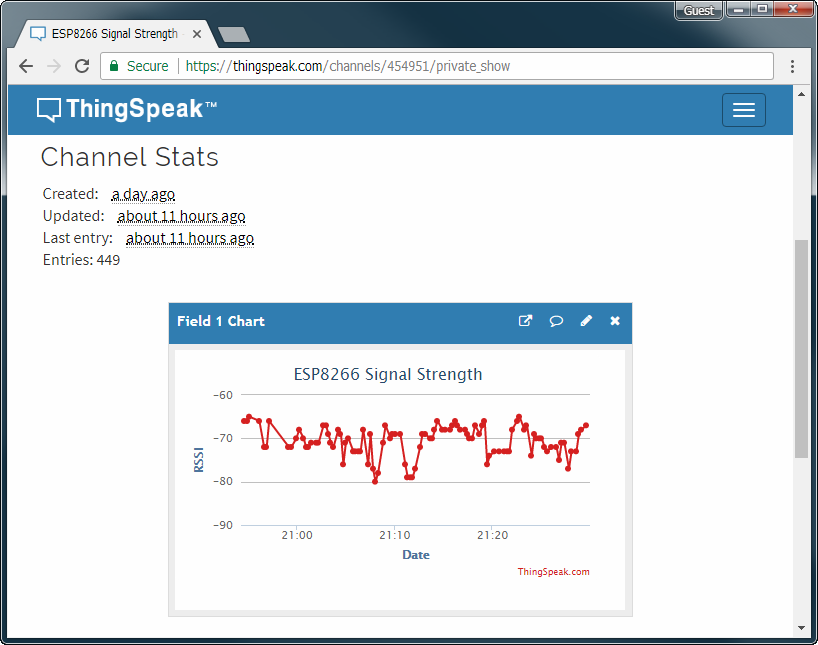Click the ThingSpeak logo
818x645 pixels.
(127, 110)
